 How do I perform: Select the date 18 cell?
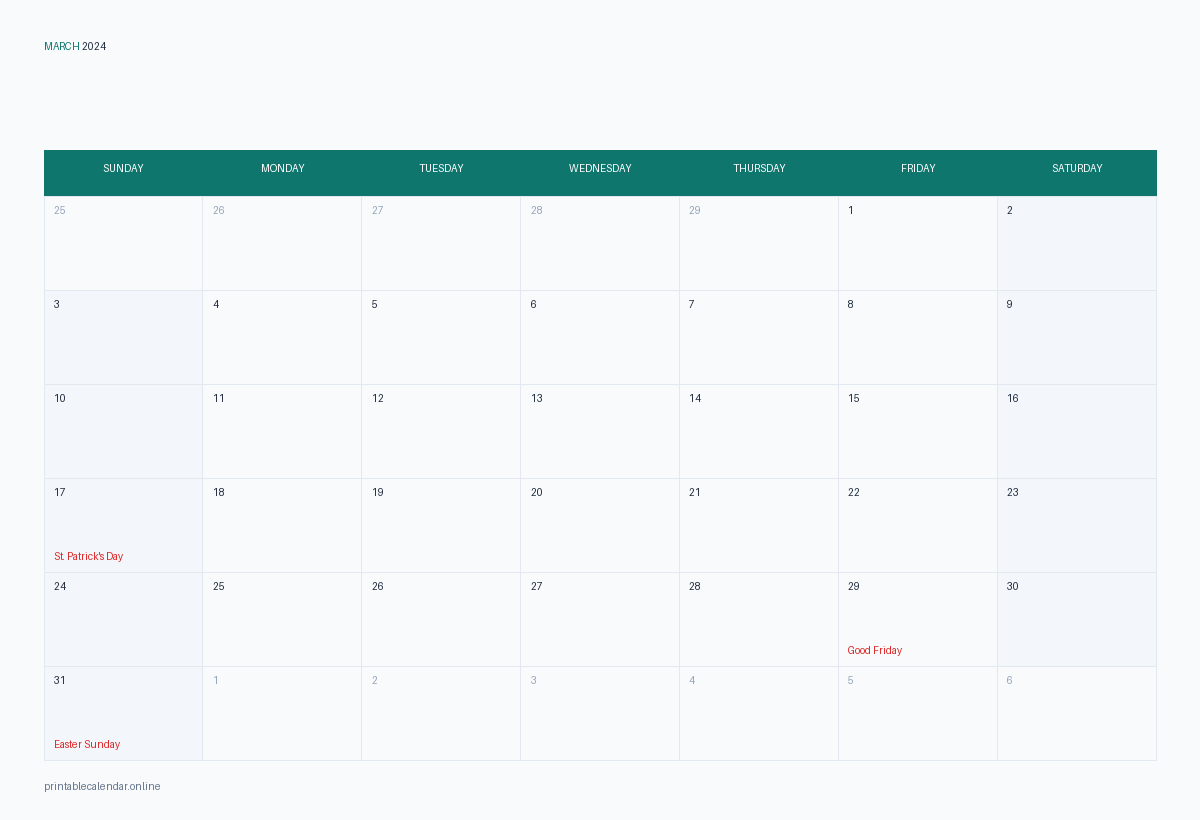coord(282,526)
